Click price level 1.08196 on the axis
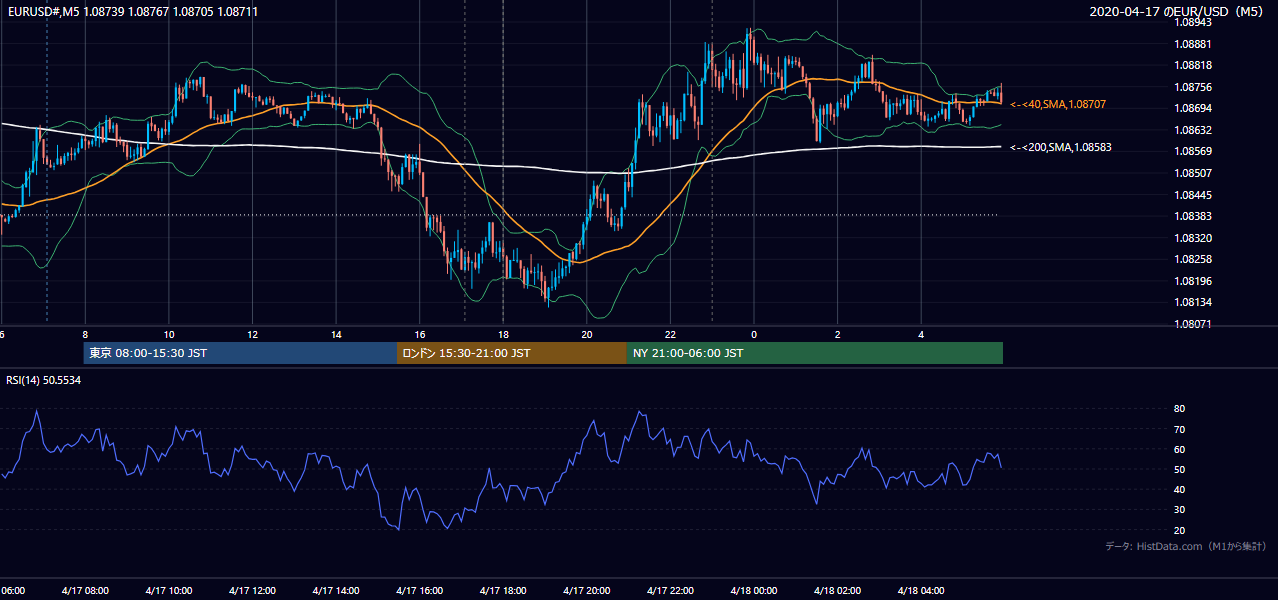The height and width of the screenshot is (600, 1278). click(1194, 281)
